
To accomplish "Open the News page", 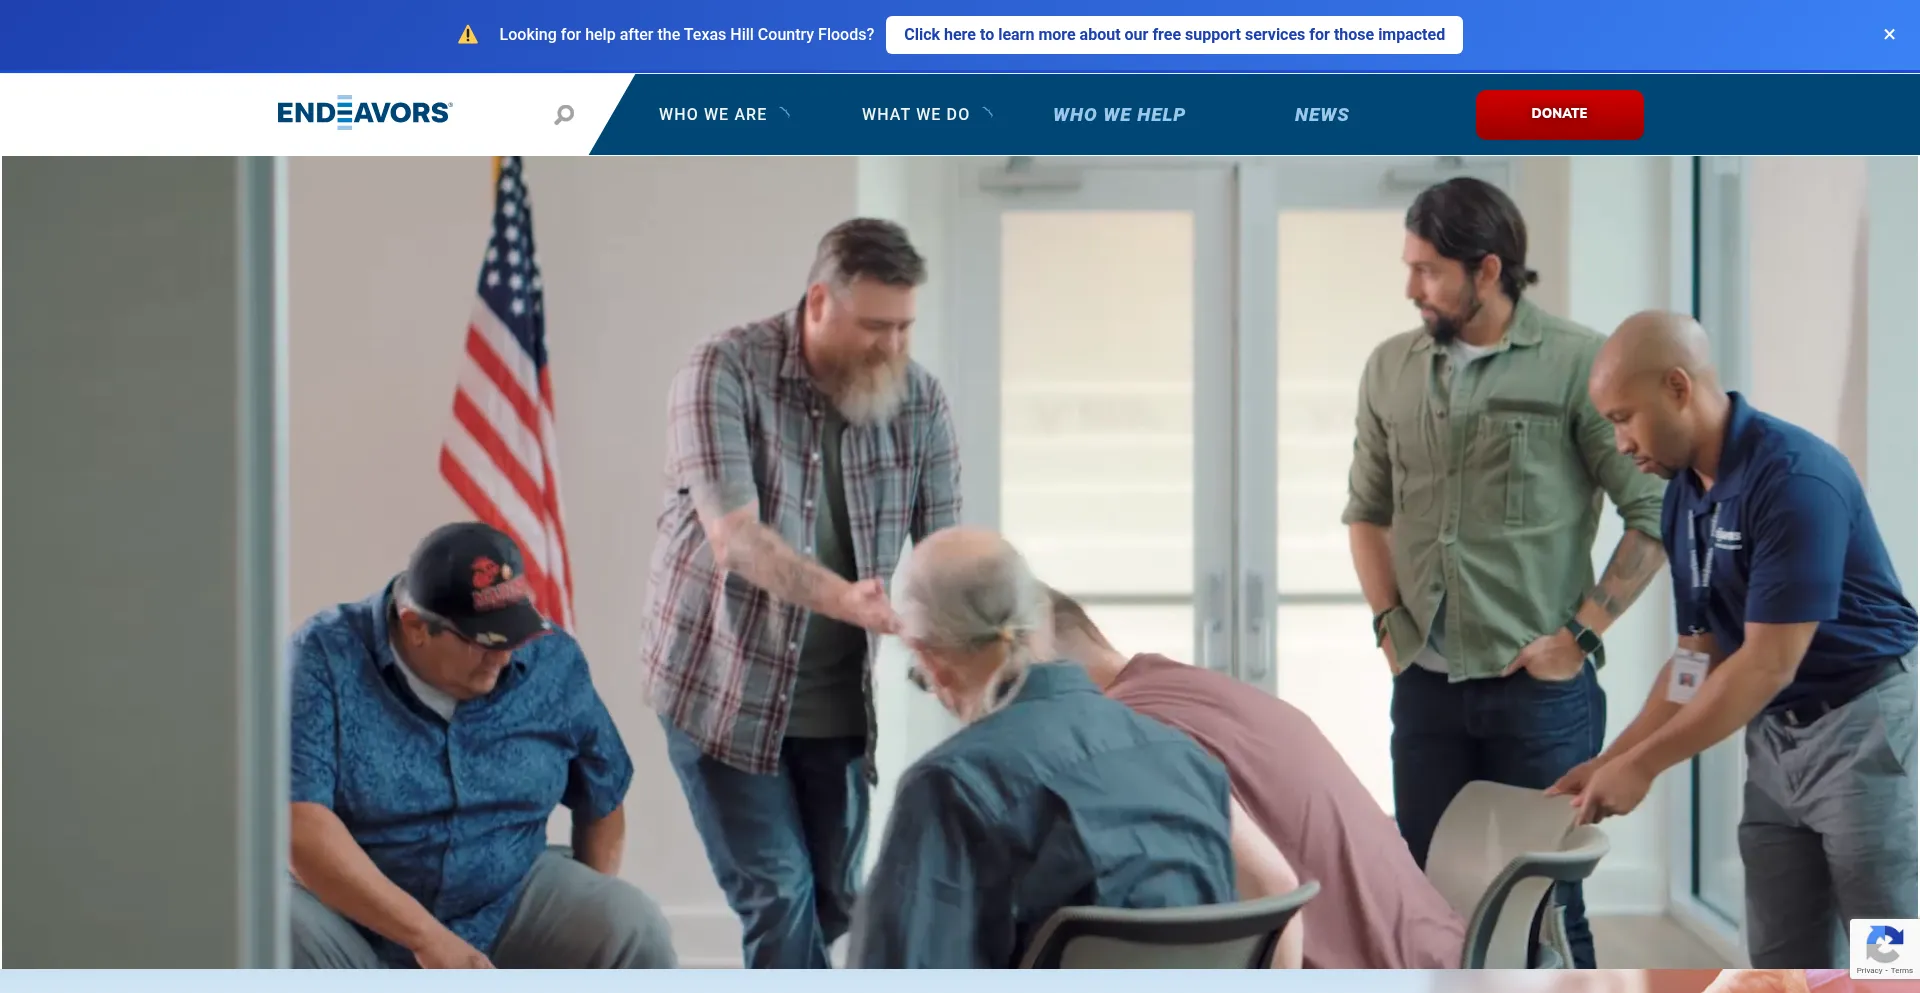I will click(1321, 115).
